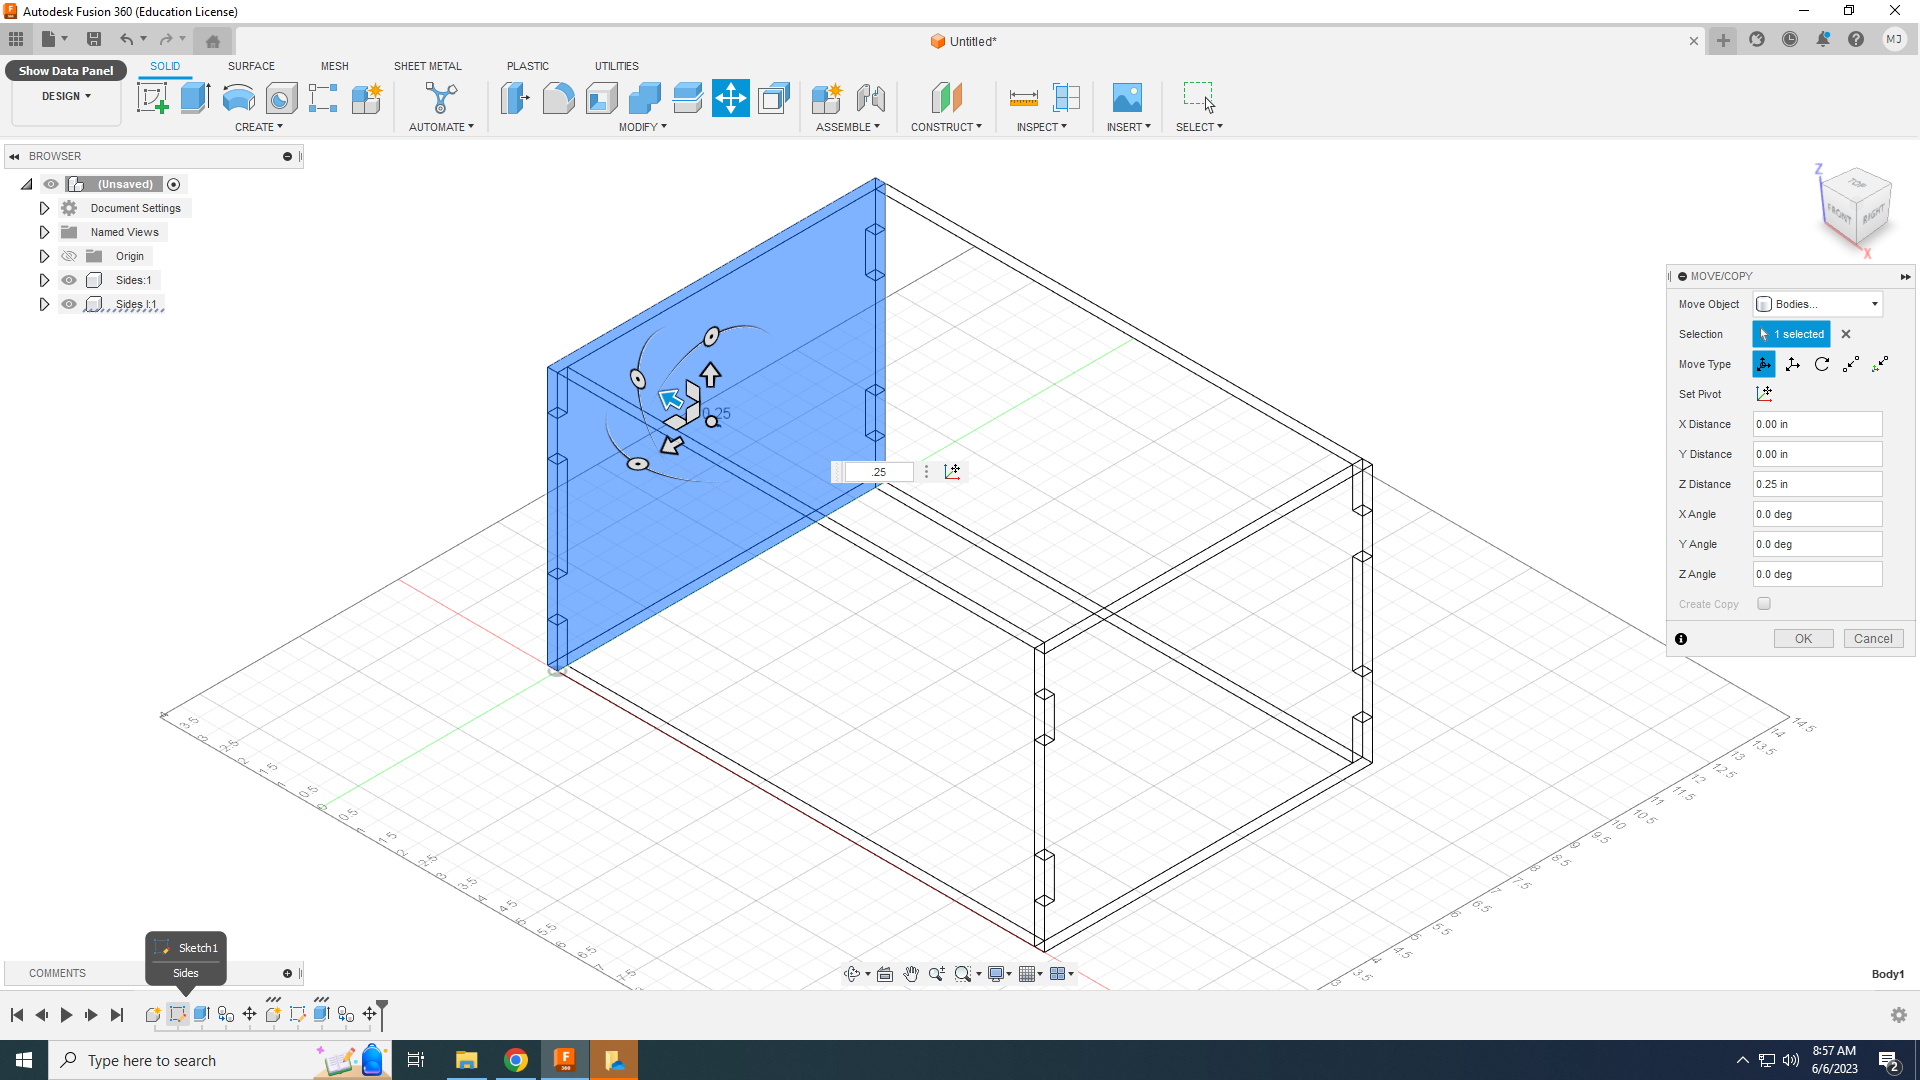
Task: Click the Z Distance value field
Action: pyautogui.click(x=1817, y=483)
